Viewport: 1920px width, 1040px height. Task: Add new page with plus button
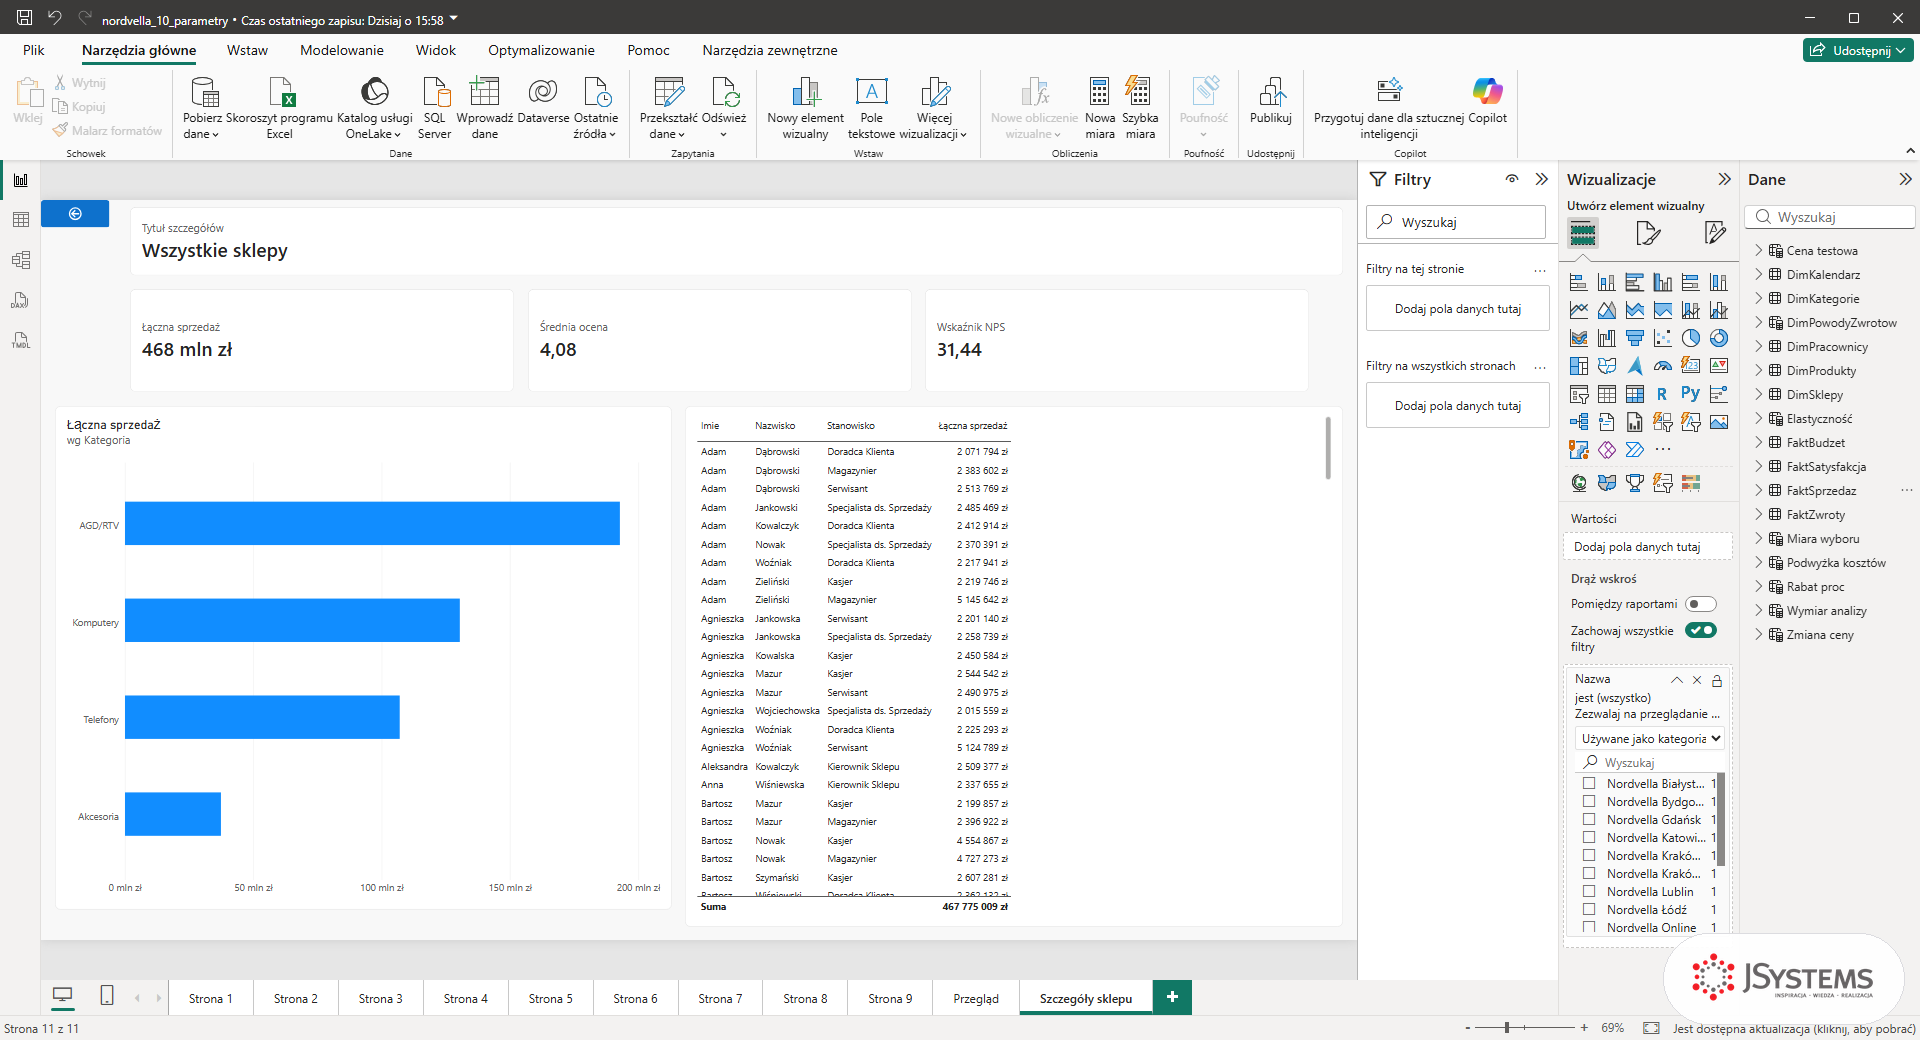point(1172,997)
